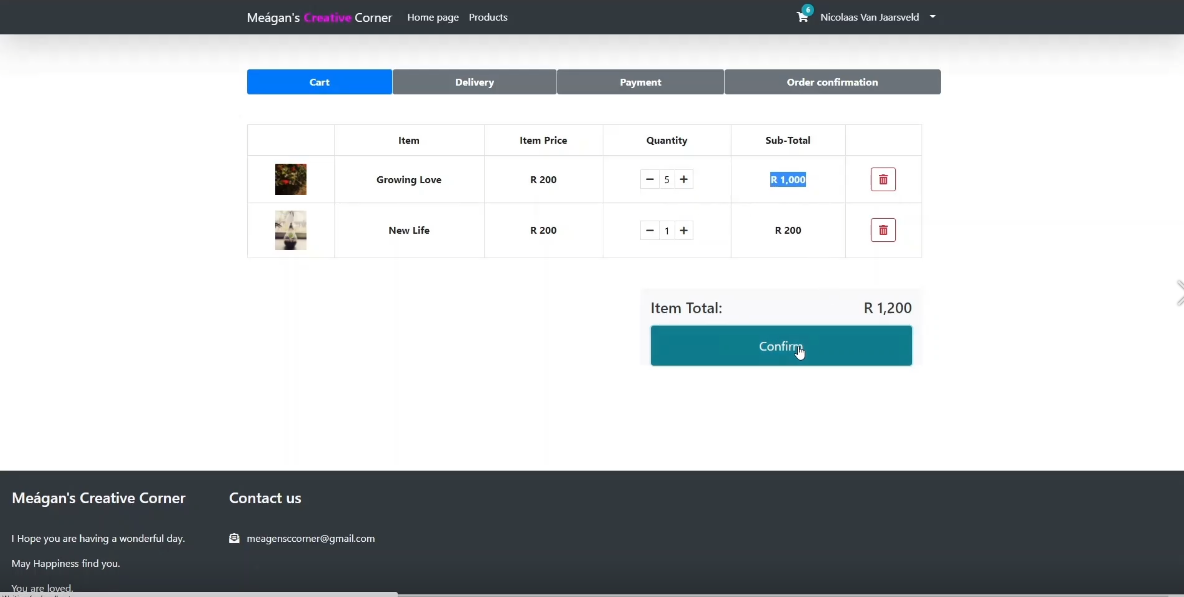Click "I Hope you are having a wonderful day." text
Image resolution: width=1184 pixels, height=597 pixels.
98,538
